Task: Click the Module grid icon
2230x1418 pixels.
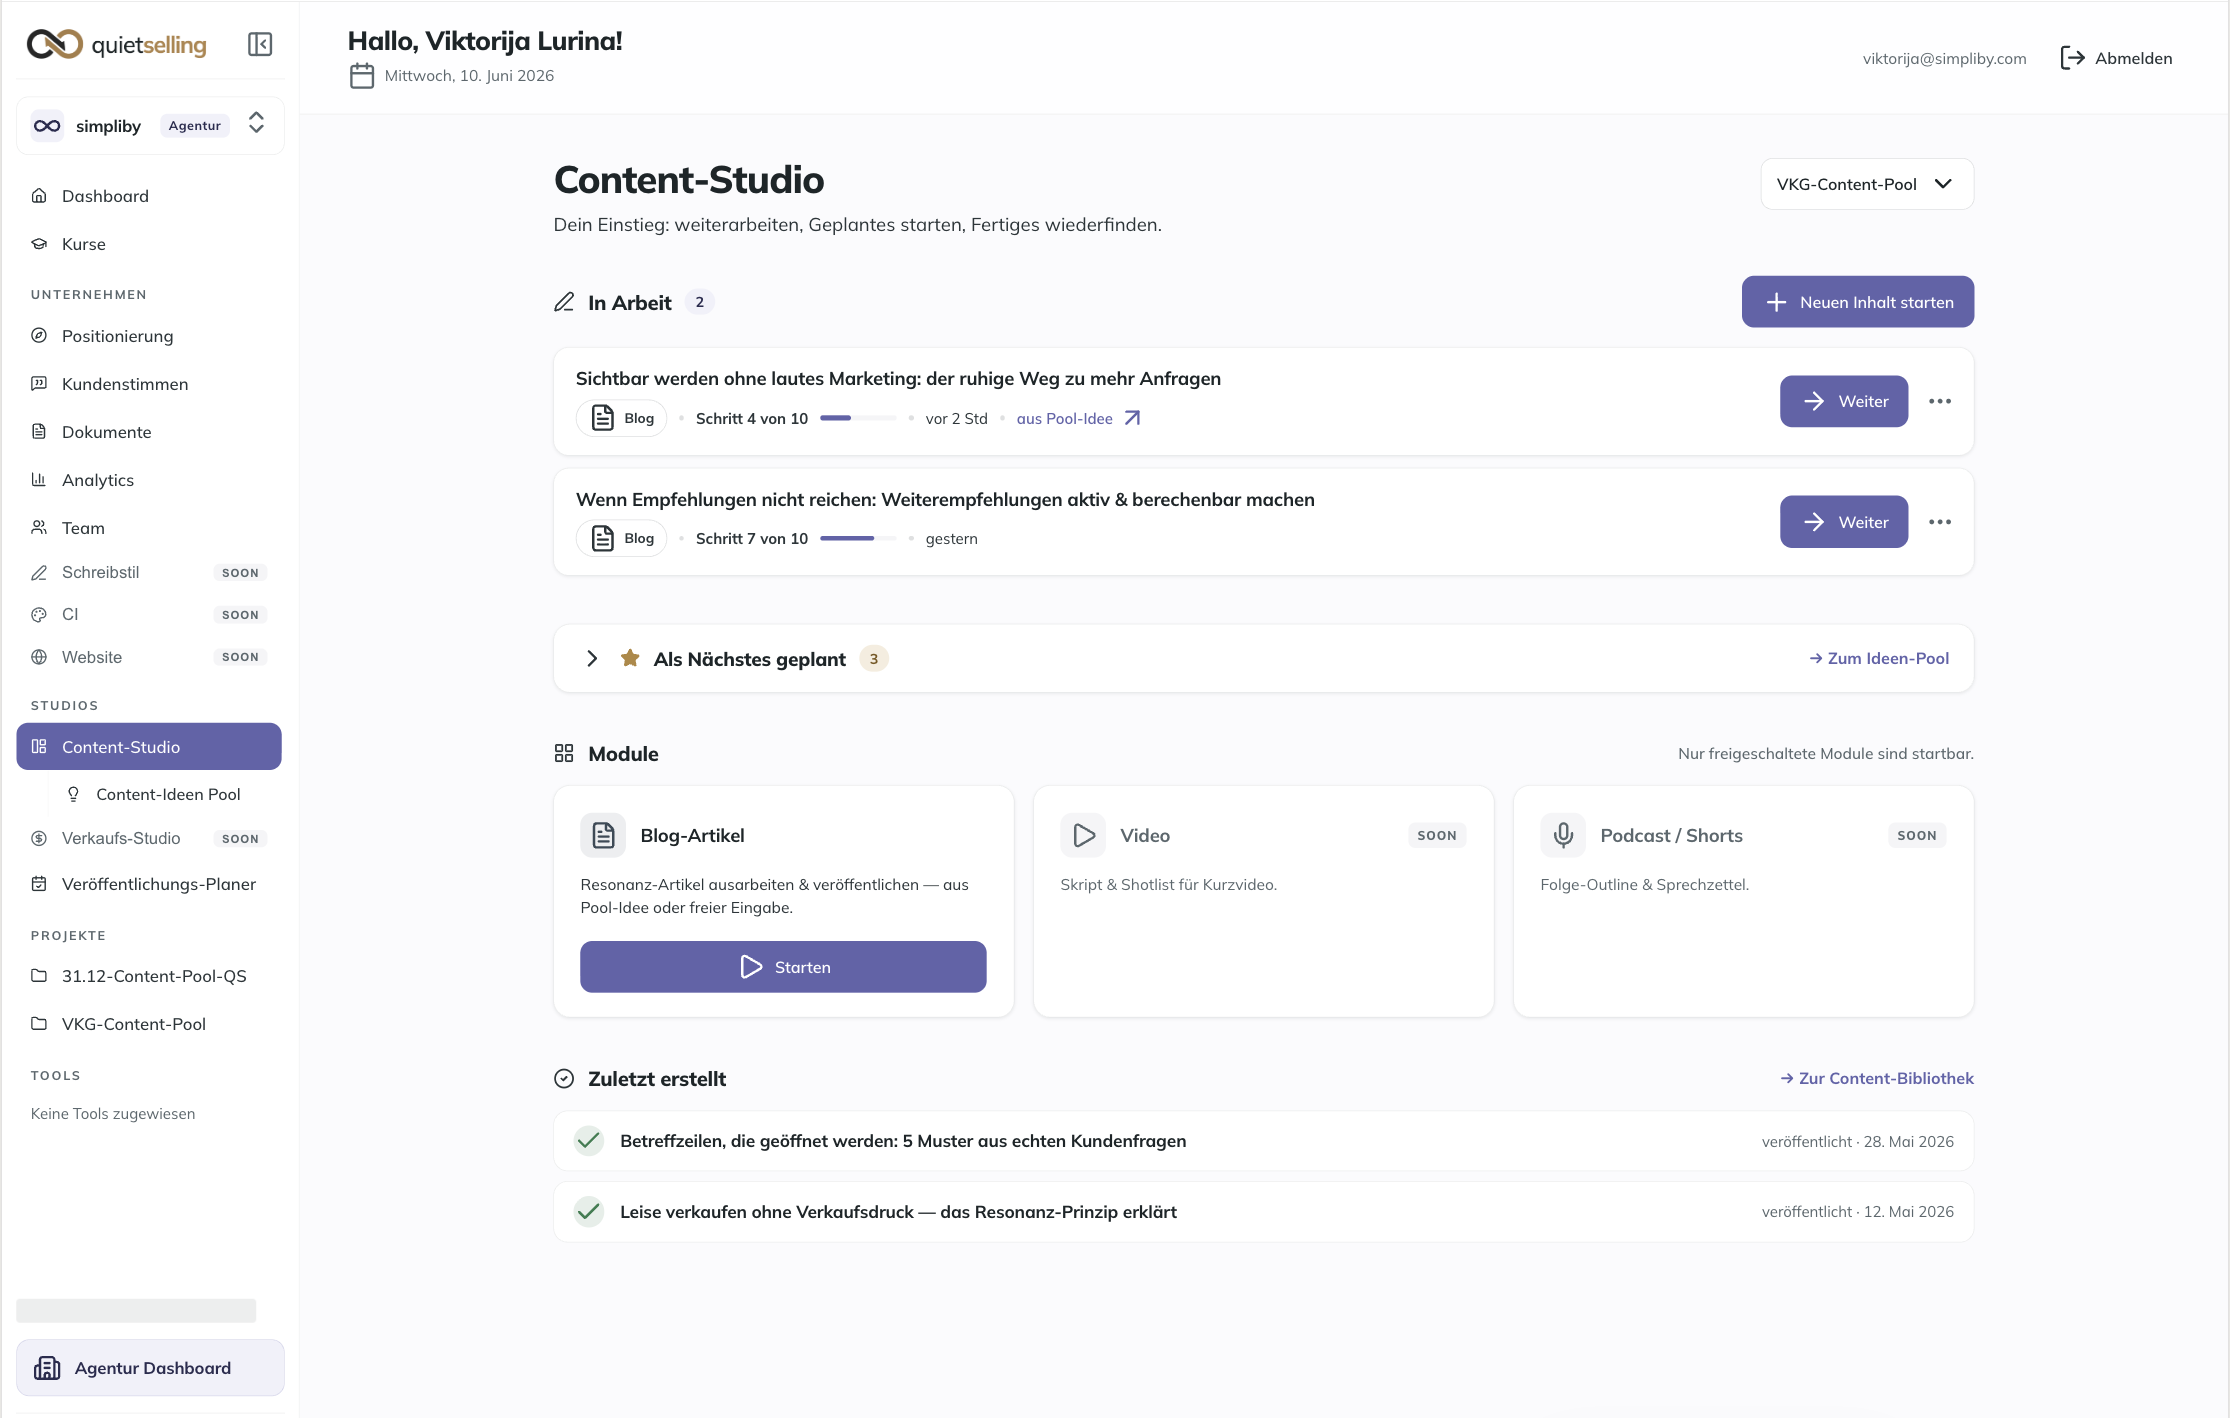Action: coord(564,753)
